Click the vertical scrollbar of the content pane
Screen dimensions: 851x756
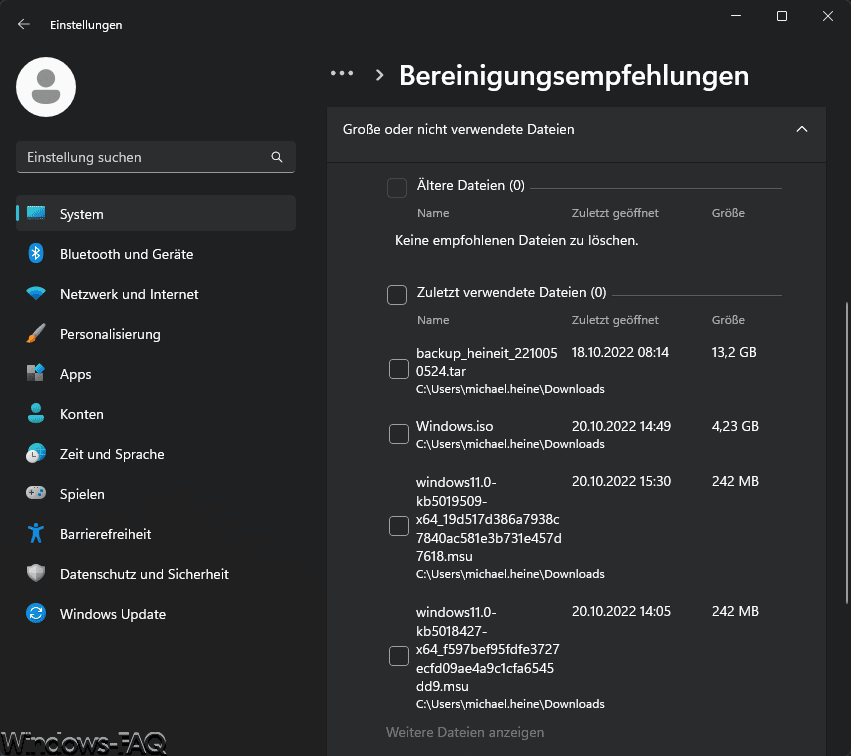coord(847,453)
